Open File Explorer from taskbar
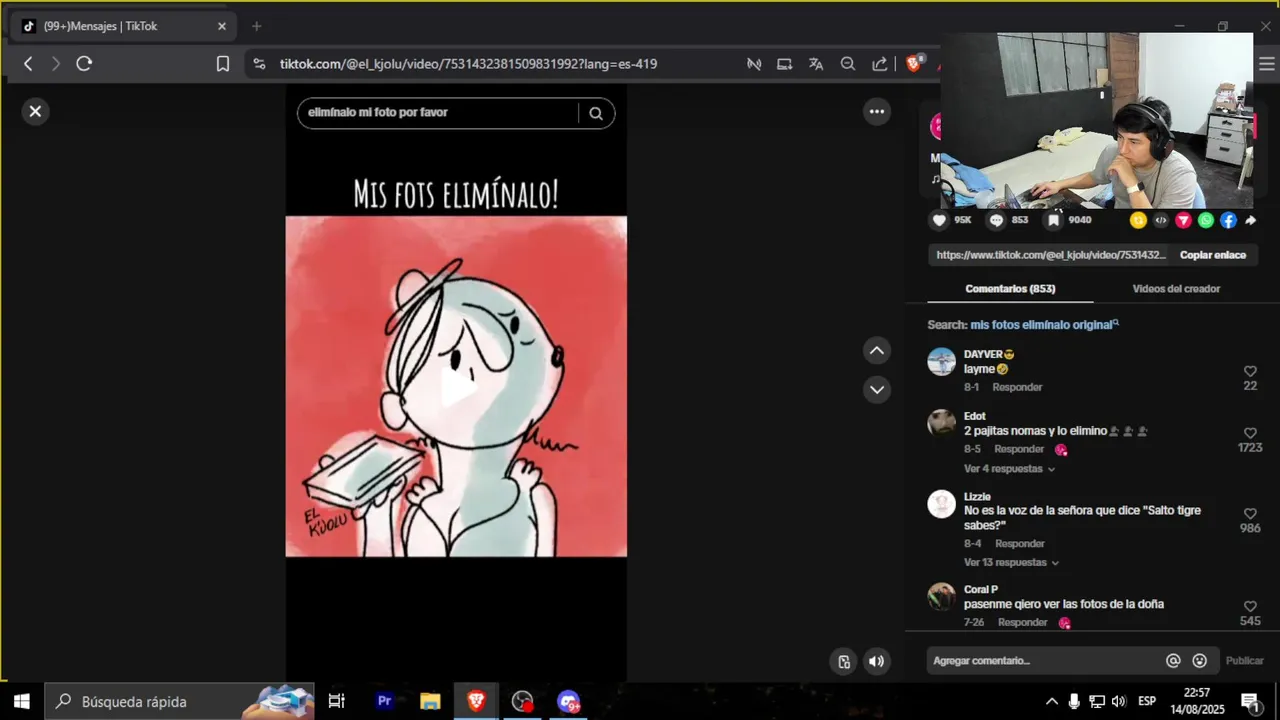The height and width of the screenshot is (720, 1280). [430, 701]
